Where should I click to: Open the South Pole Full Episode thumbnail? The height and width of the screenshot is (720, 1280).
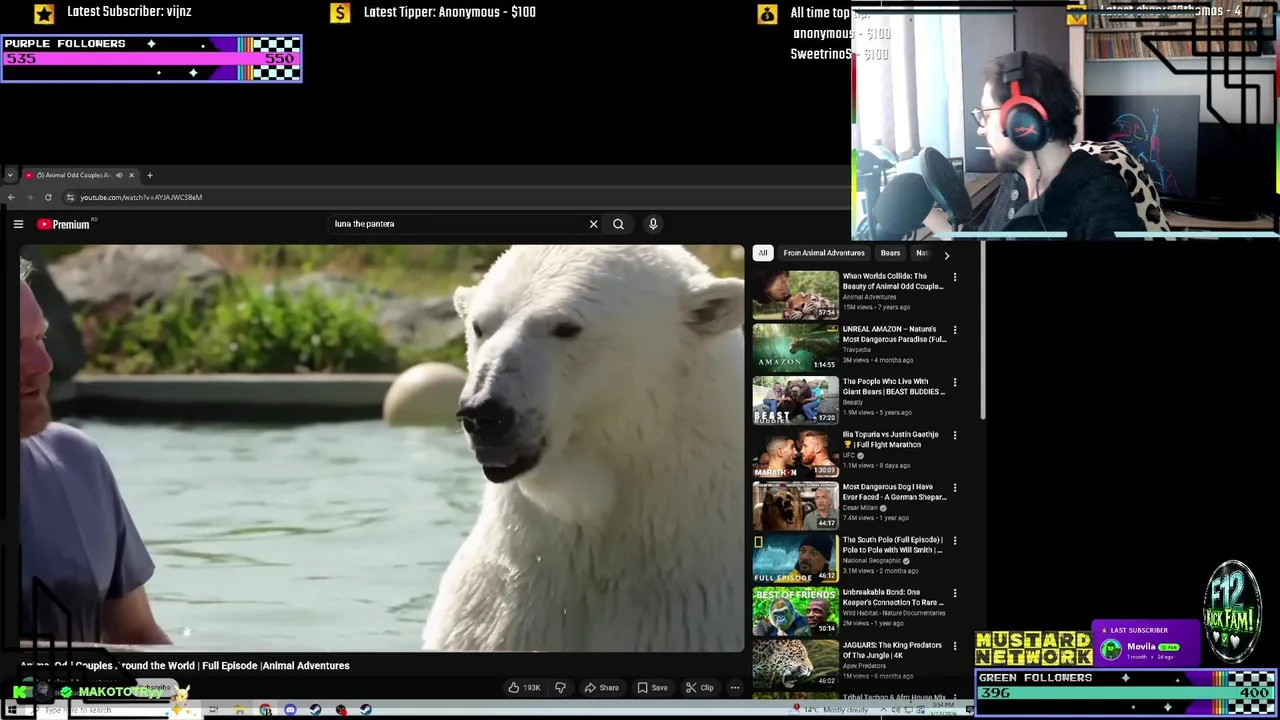click(796, 558)
